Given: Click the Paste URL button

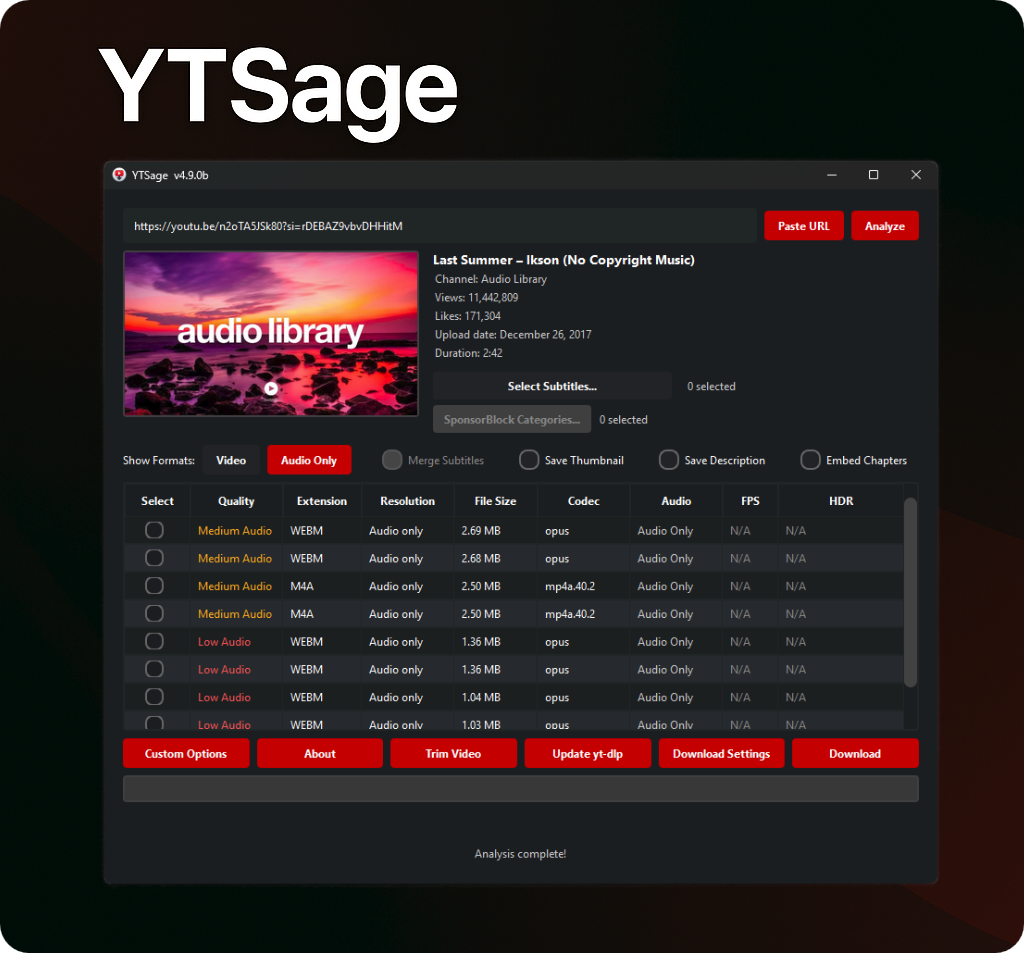Looking at the screenshot, I should 803,226.
